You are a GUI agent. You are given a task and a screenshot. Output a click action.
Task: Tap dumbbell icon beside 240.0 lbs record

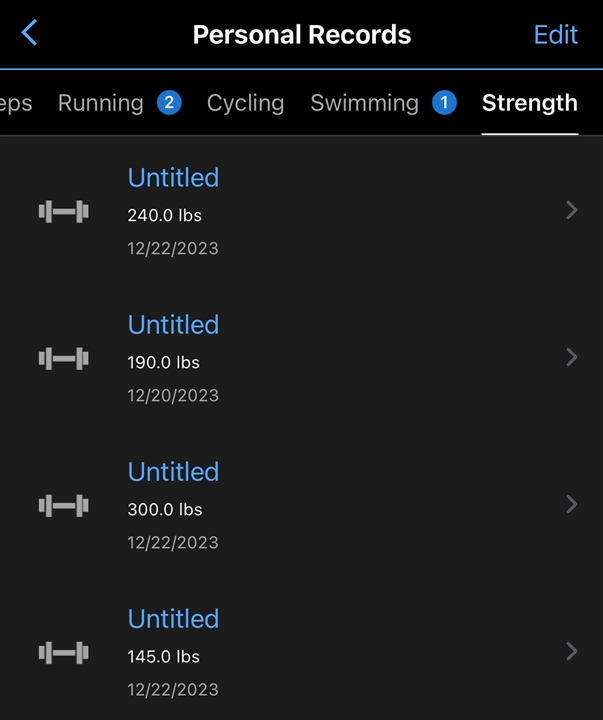(64, 211)
